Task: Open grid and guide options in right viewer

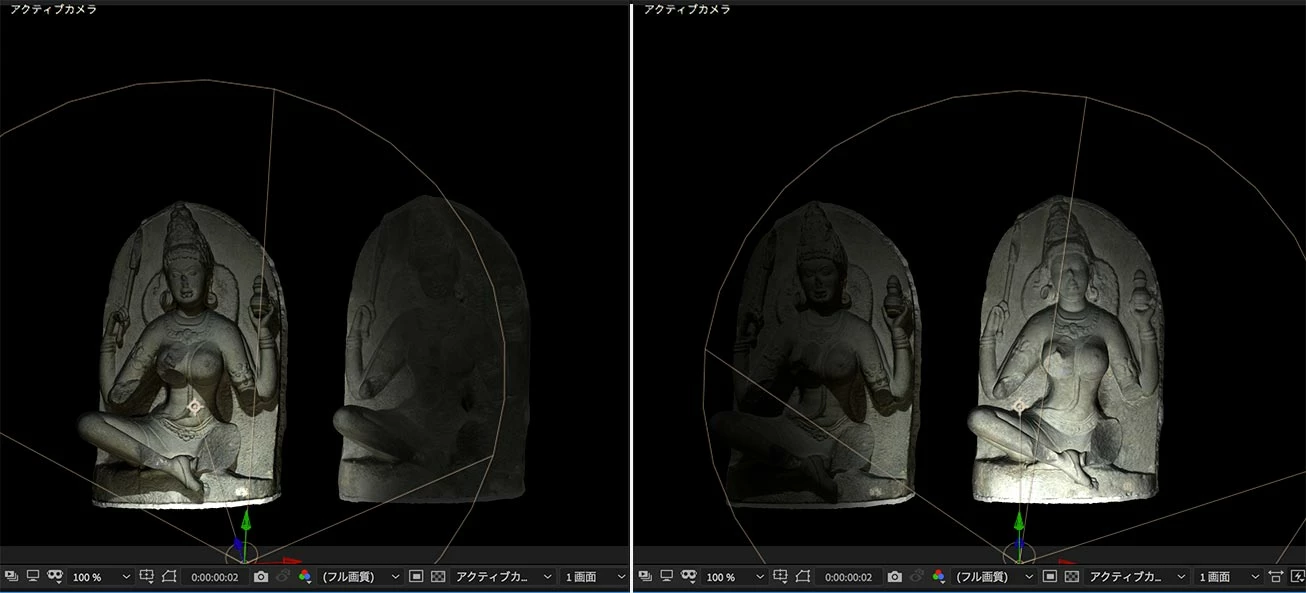Action: coord(781,577)
